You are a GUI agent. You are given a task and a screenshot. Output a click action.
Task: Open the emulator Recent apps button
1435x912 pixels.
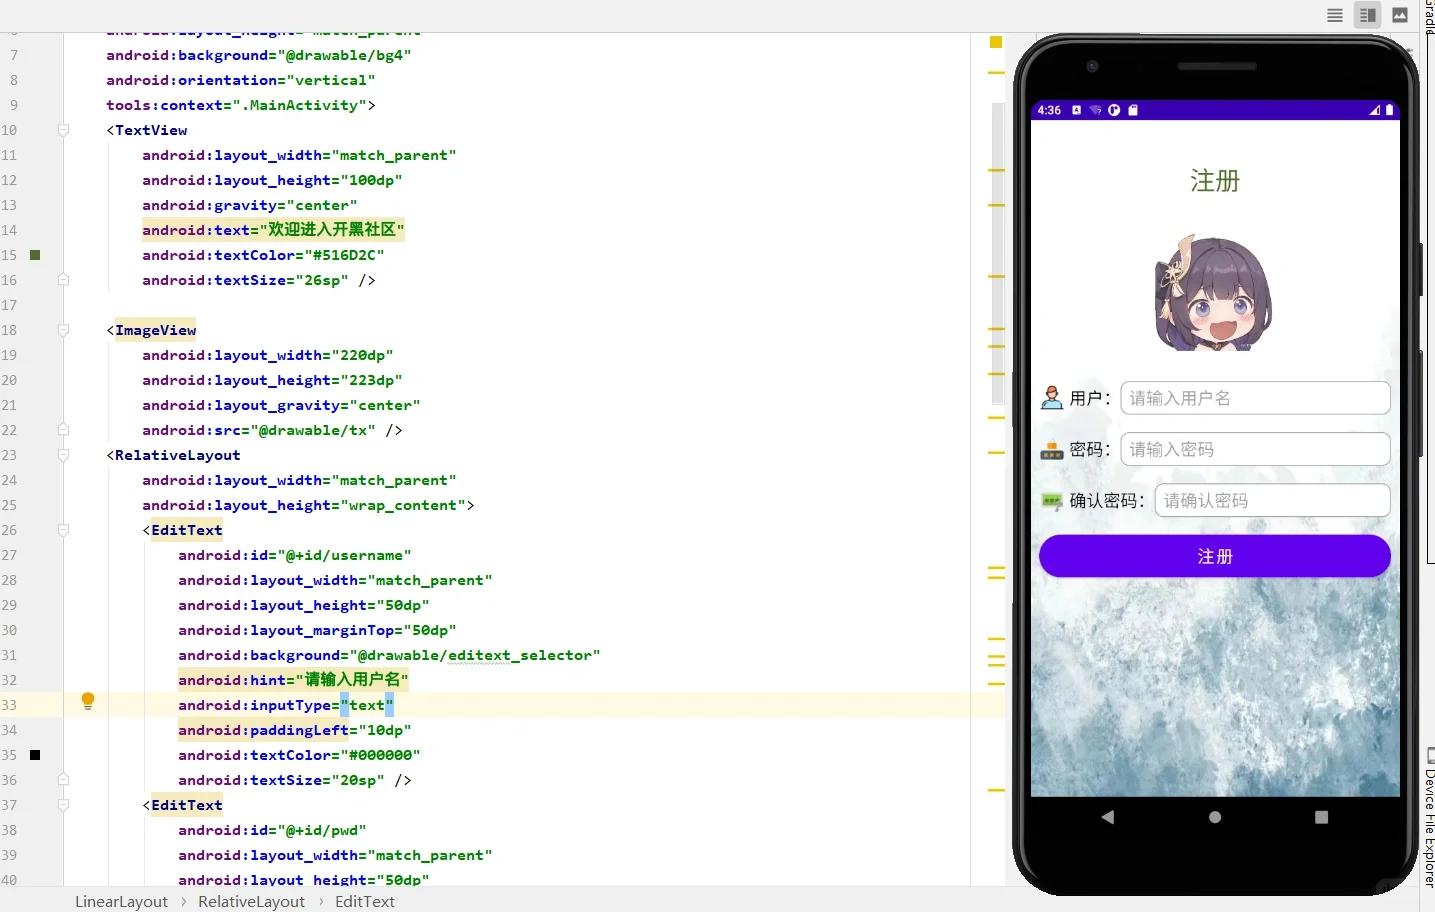coord(1320,817)
